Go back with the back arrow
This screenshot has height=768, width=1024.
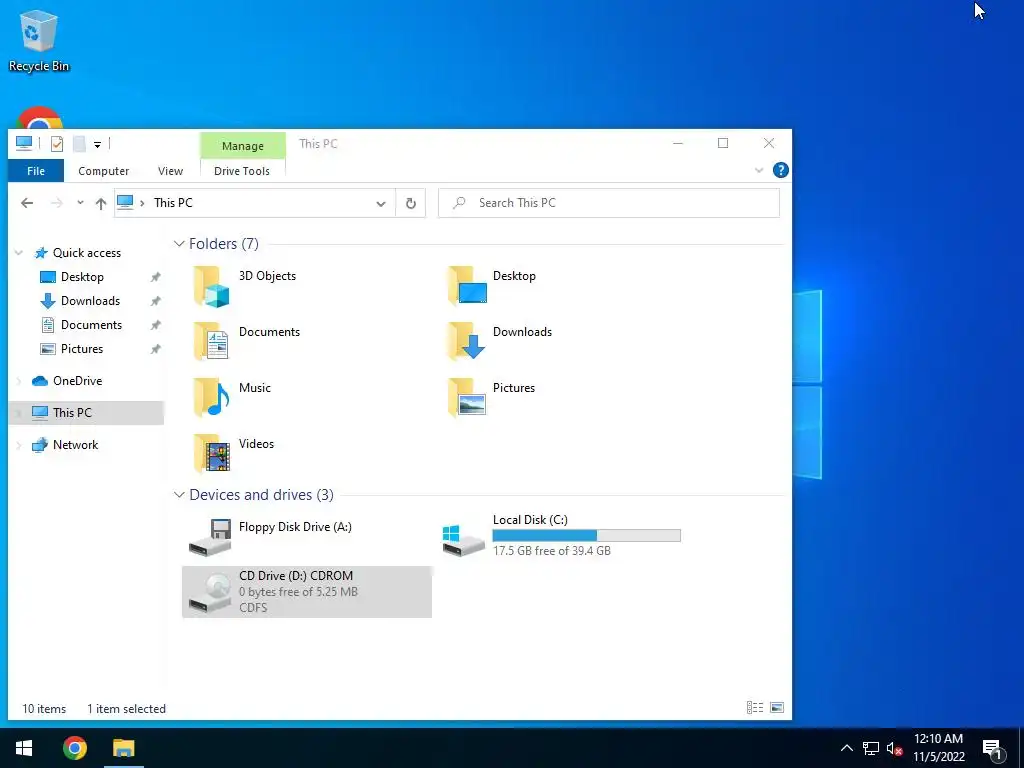(27, 203)
